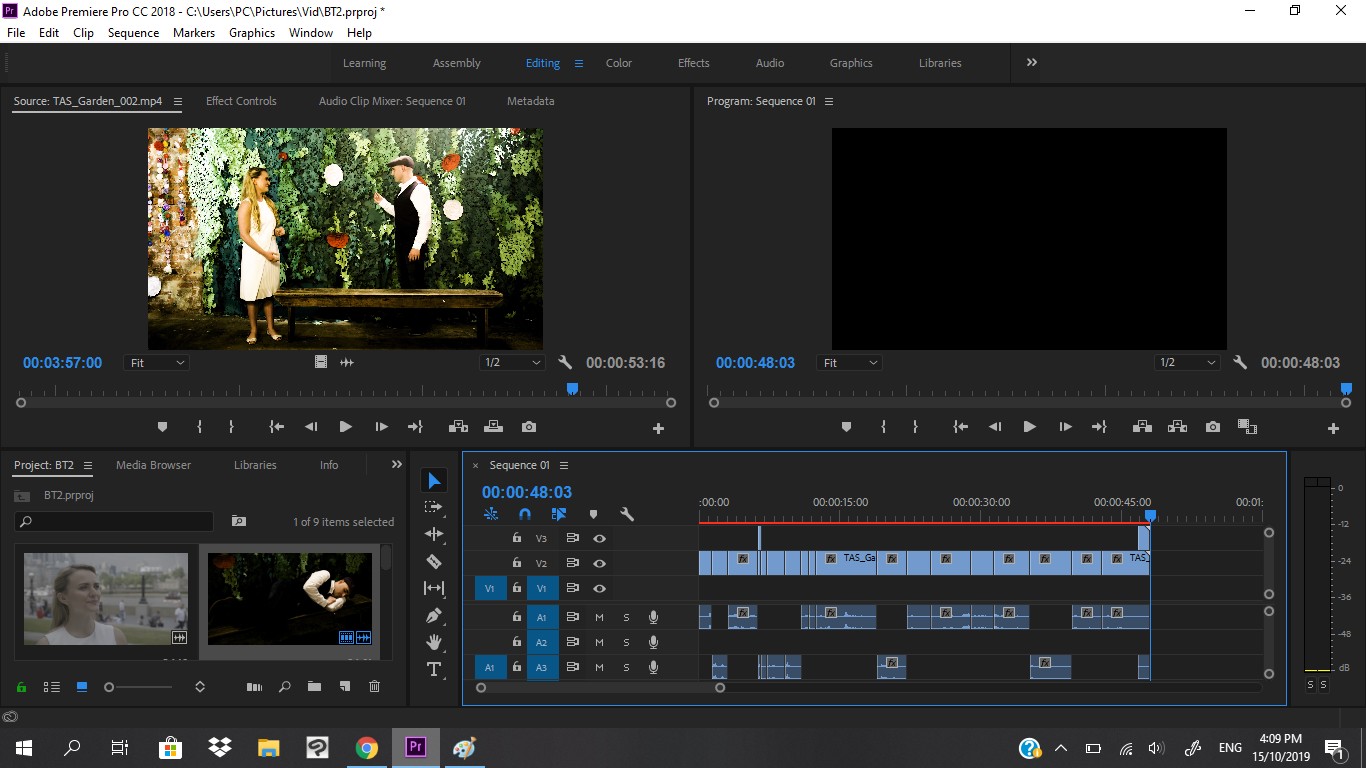Add marker in Source monitor

163,427
